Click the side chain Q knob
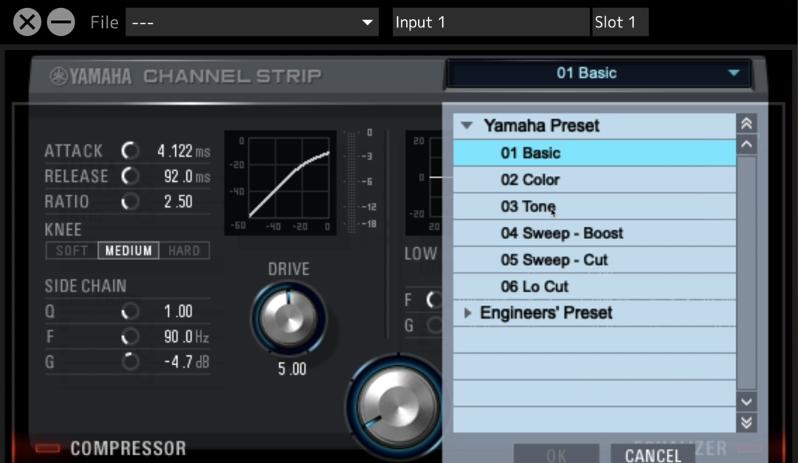The height and width of the screenshot is (463, 798). (130, 311)
